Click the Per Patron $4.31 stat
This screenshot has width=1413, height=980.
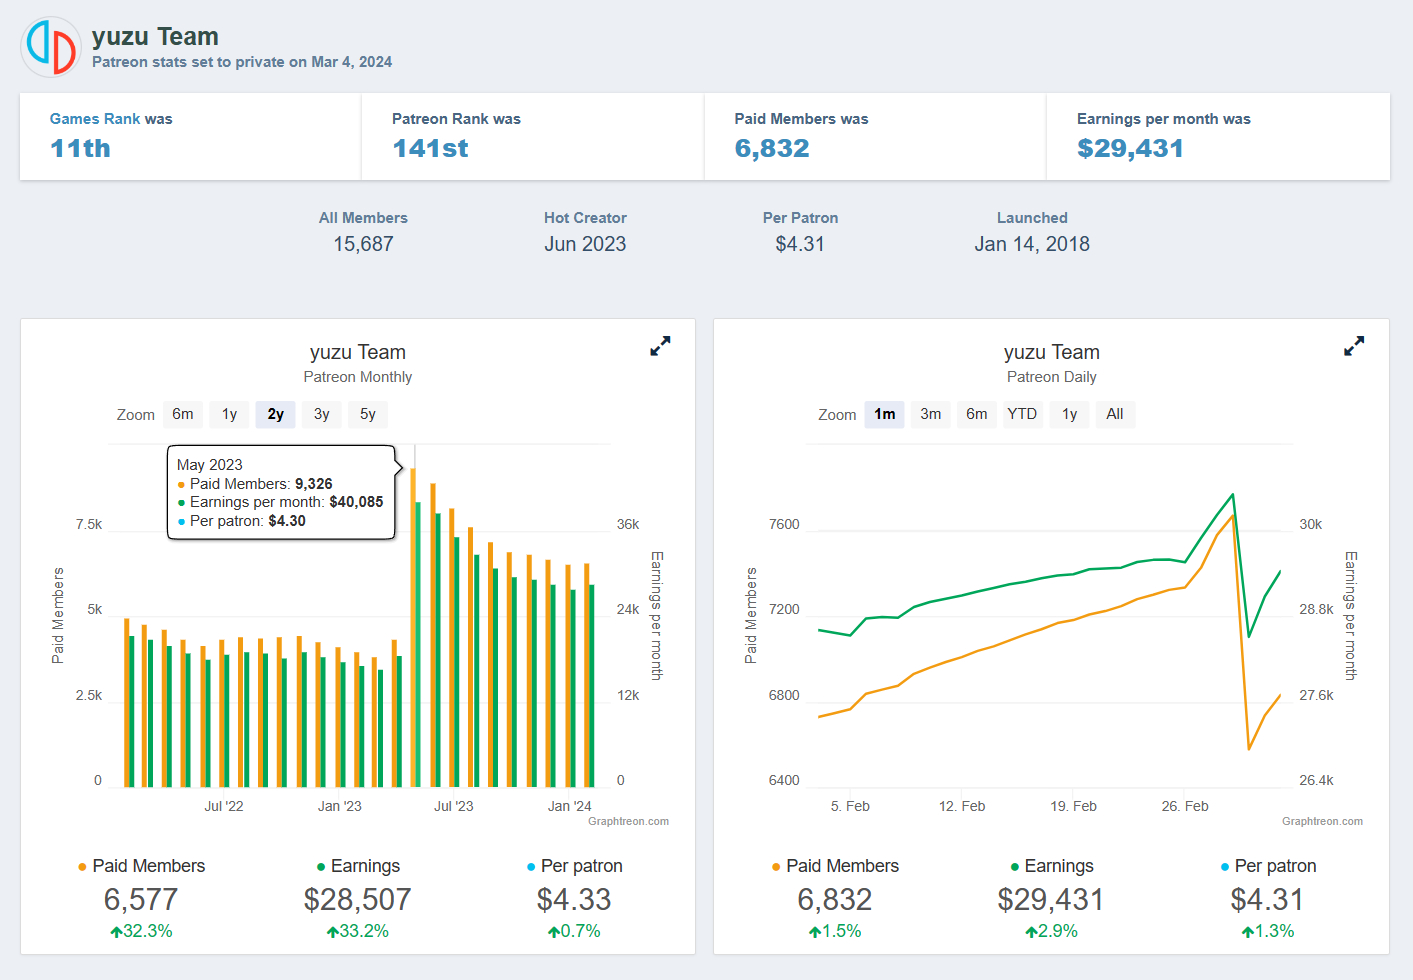800,244
